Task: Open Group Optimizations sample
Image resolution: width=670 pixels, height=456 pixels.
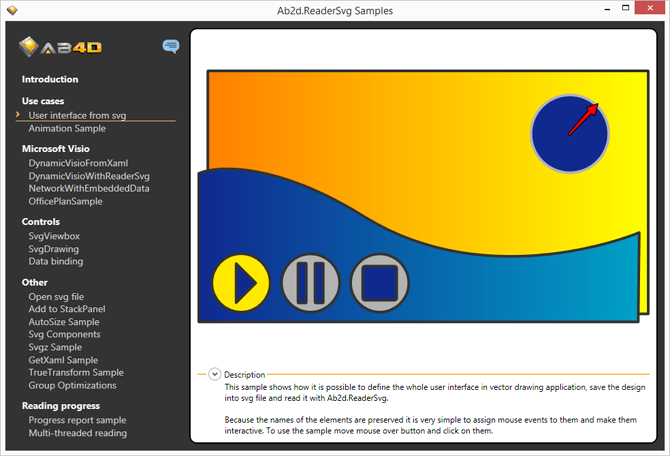Action: (x=72, y=385)
